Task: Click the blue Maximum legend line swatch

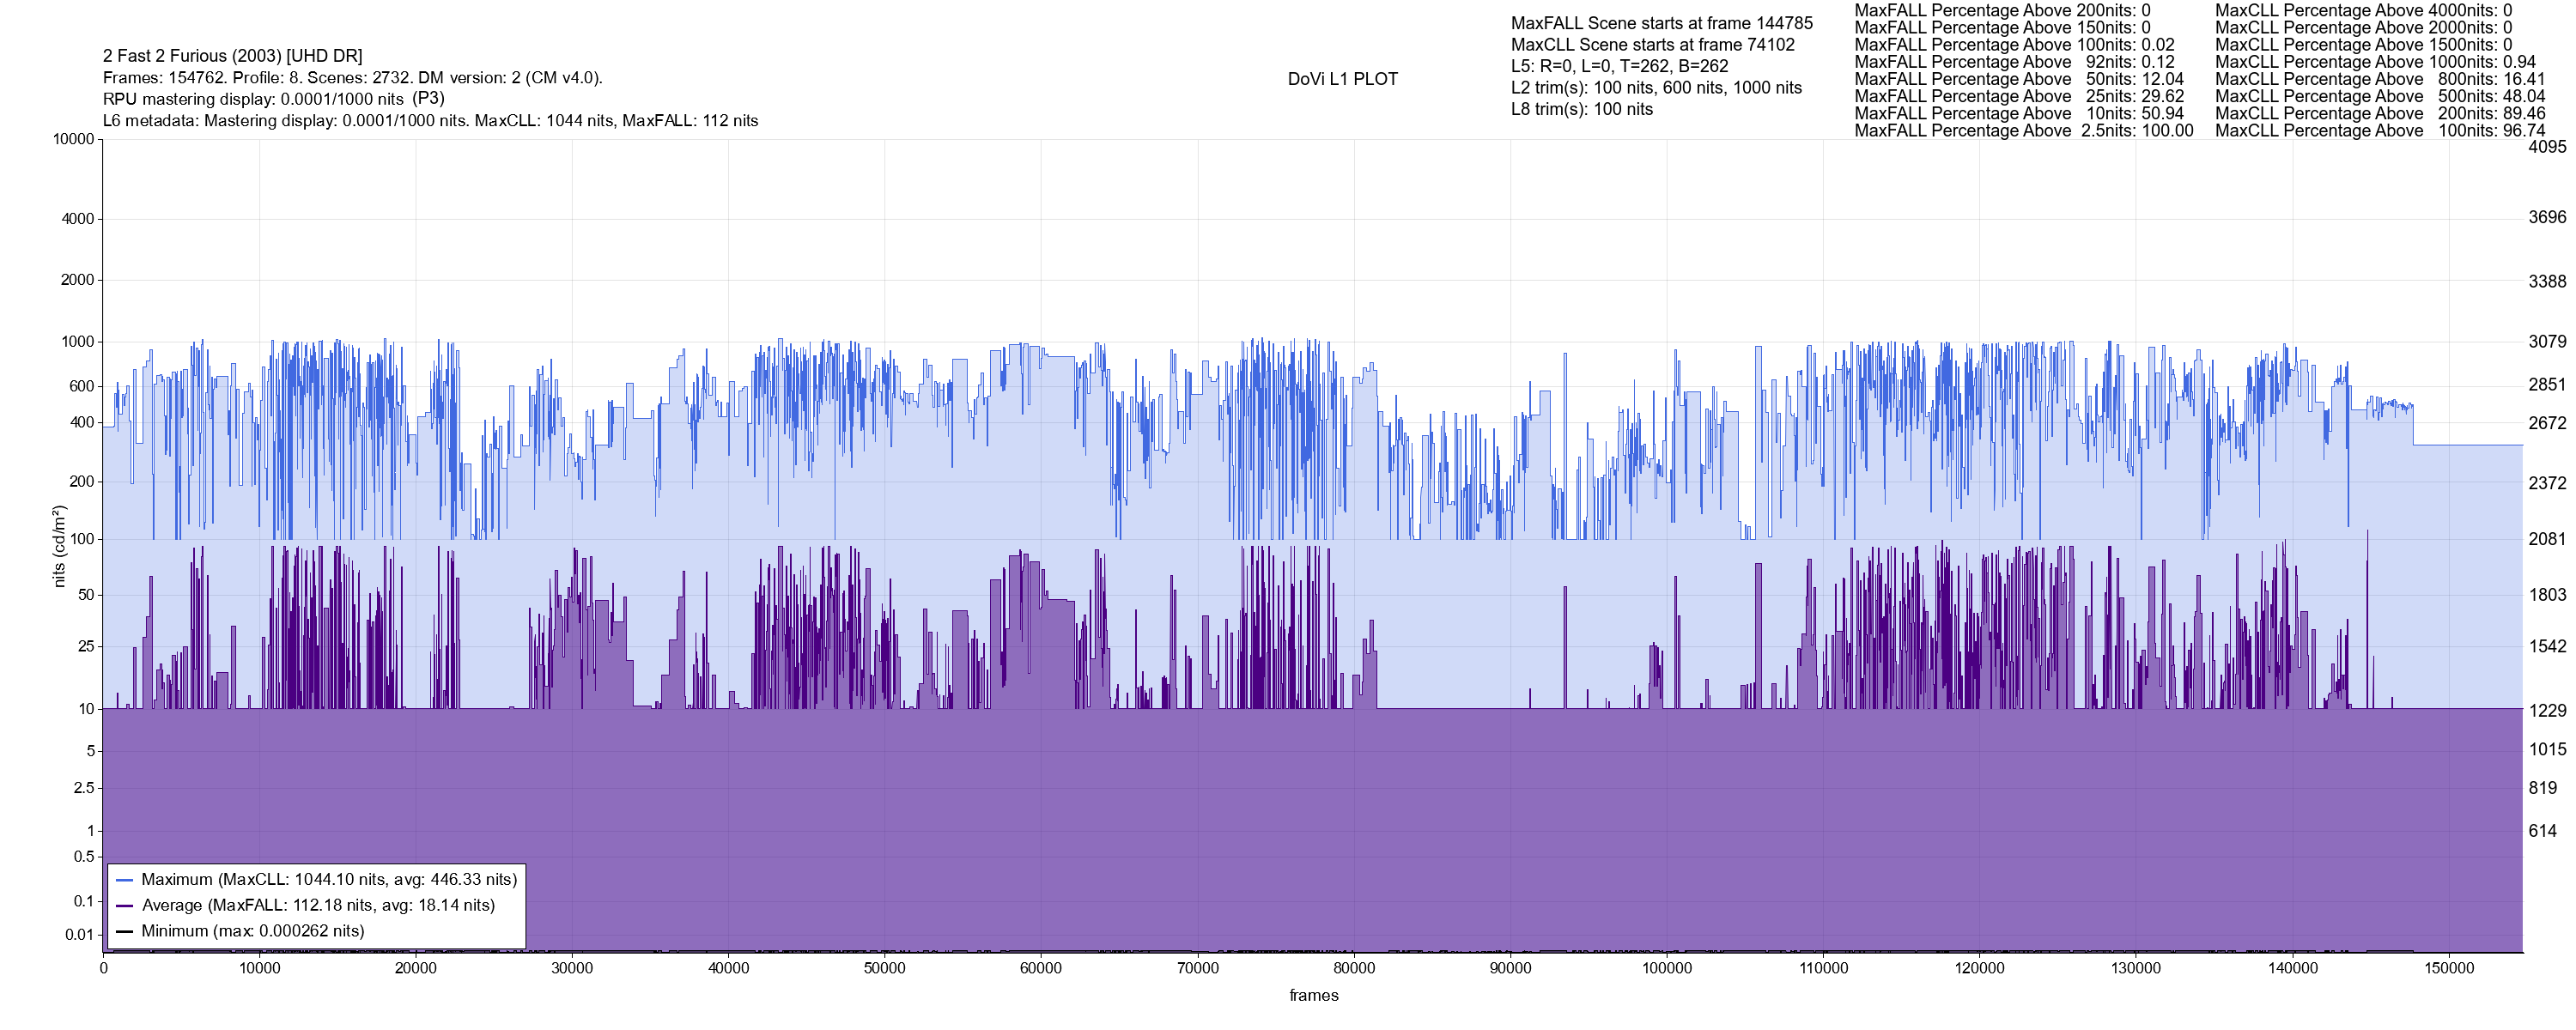Action: pyautogui.click(x=125, y=880)
